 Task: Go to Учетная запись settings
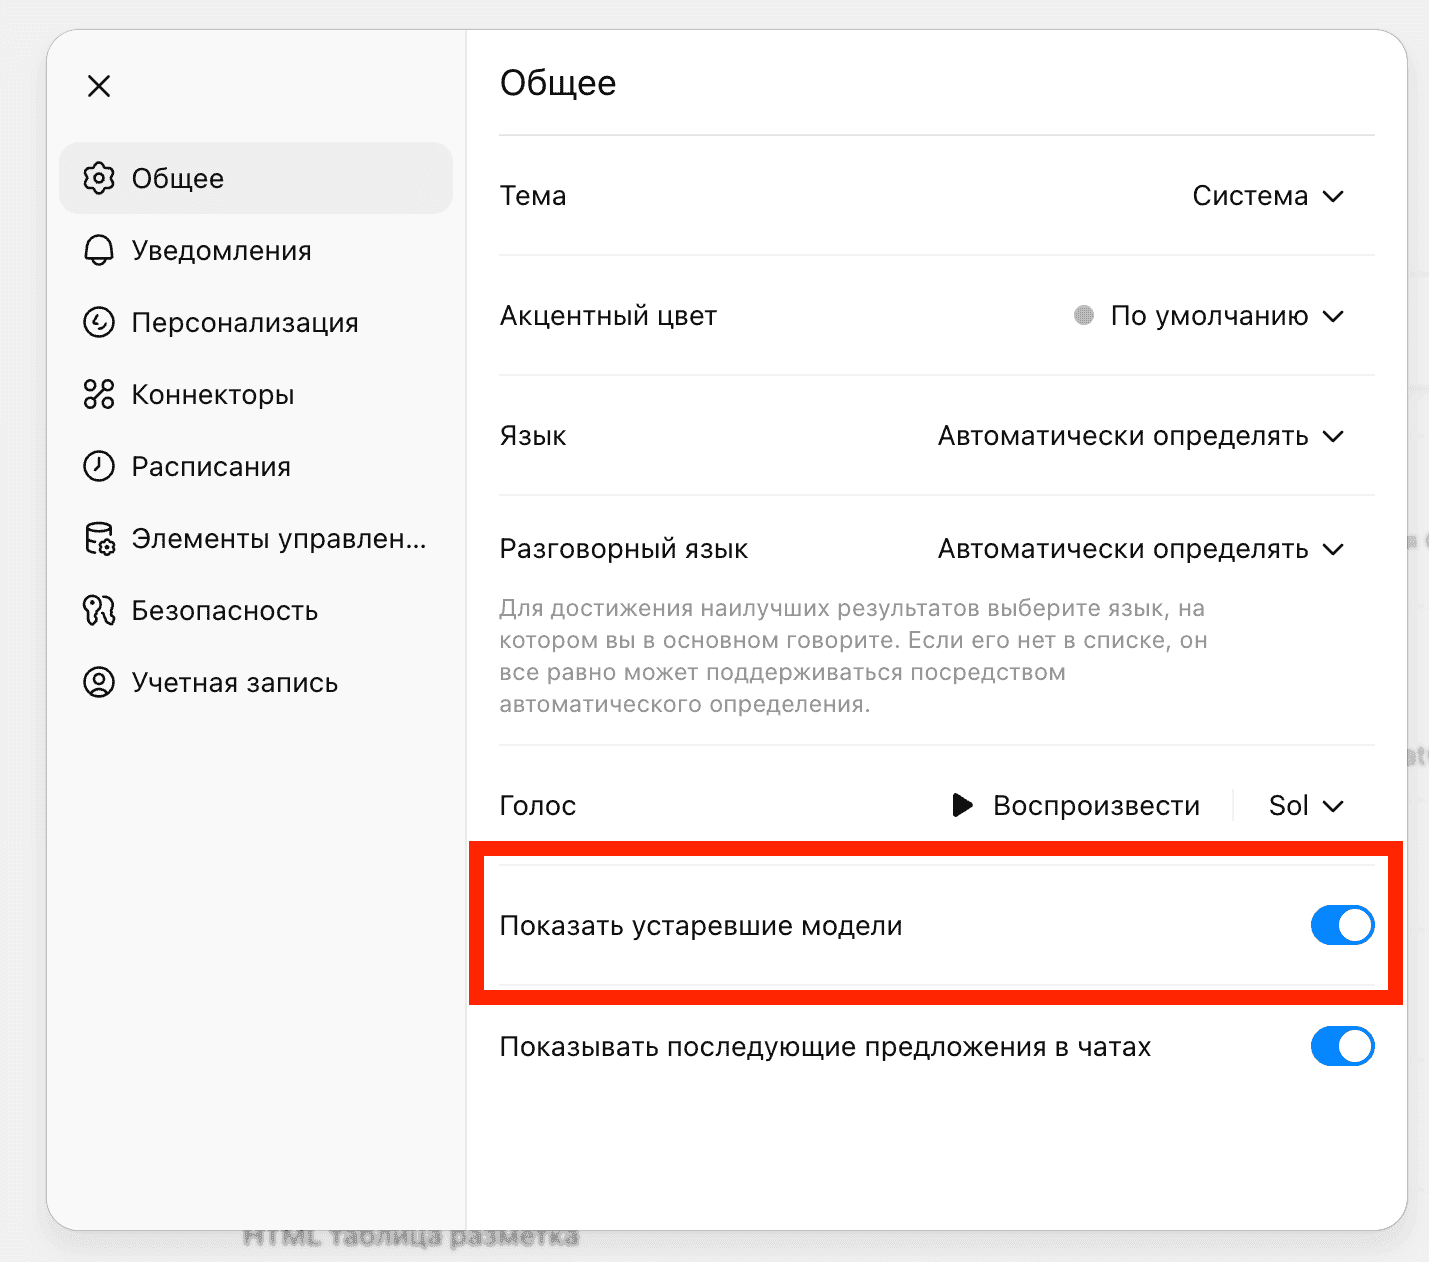point(235,682)
